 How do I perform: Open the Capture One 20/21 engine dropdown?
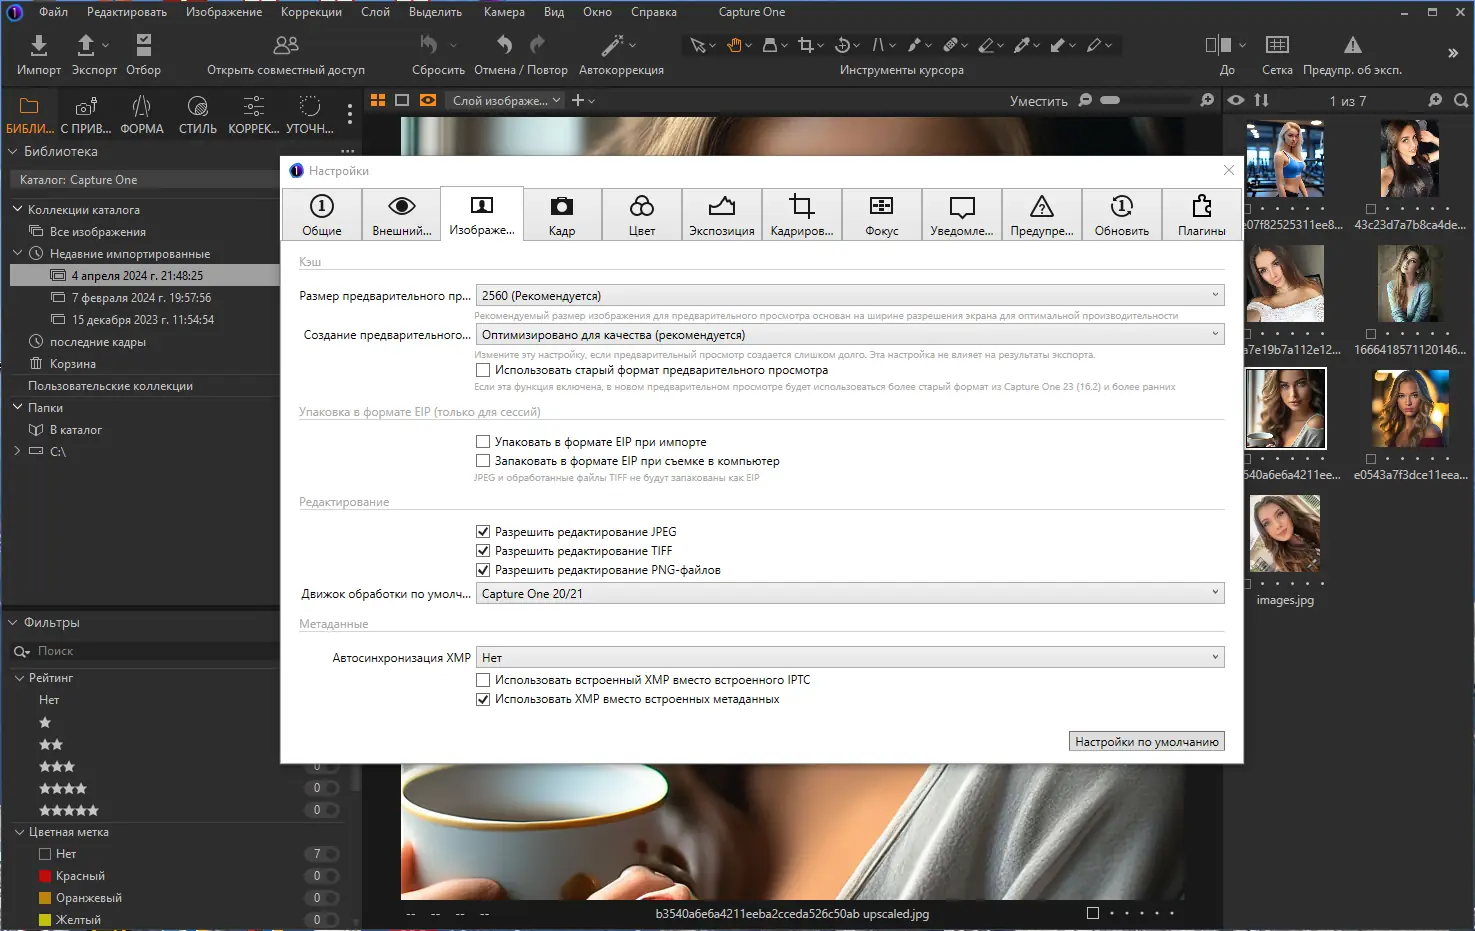click(849, 594)
